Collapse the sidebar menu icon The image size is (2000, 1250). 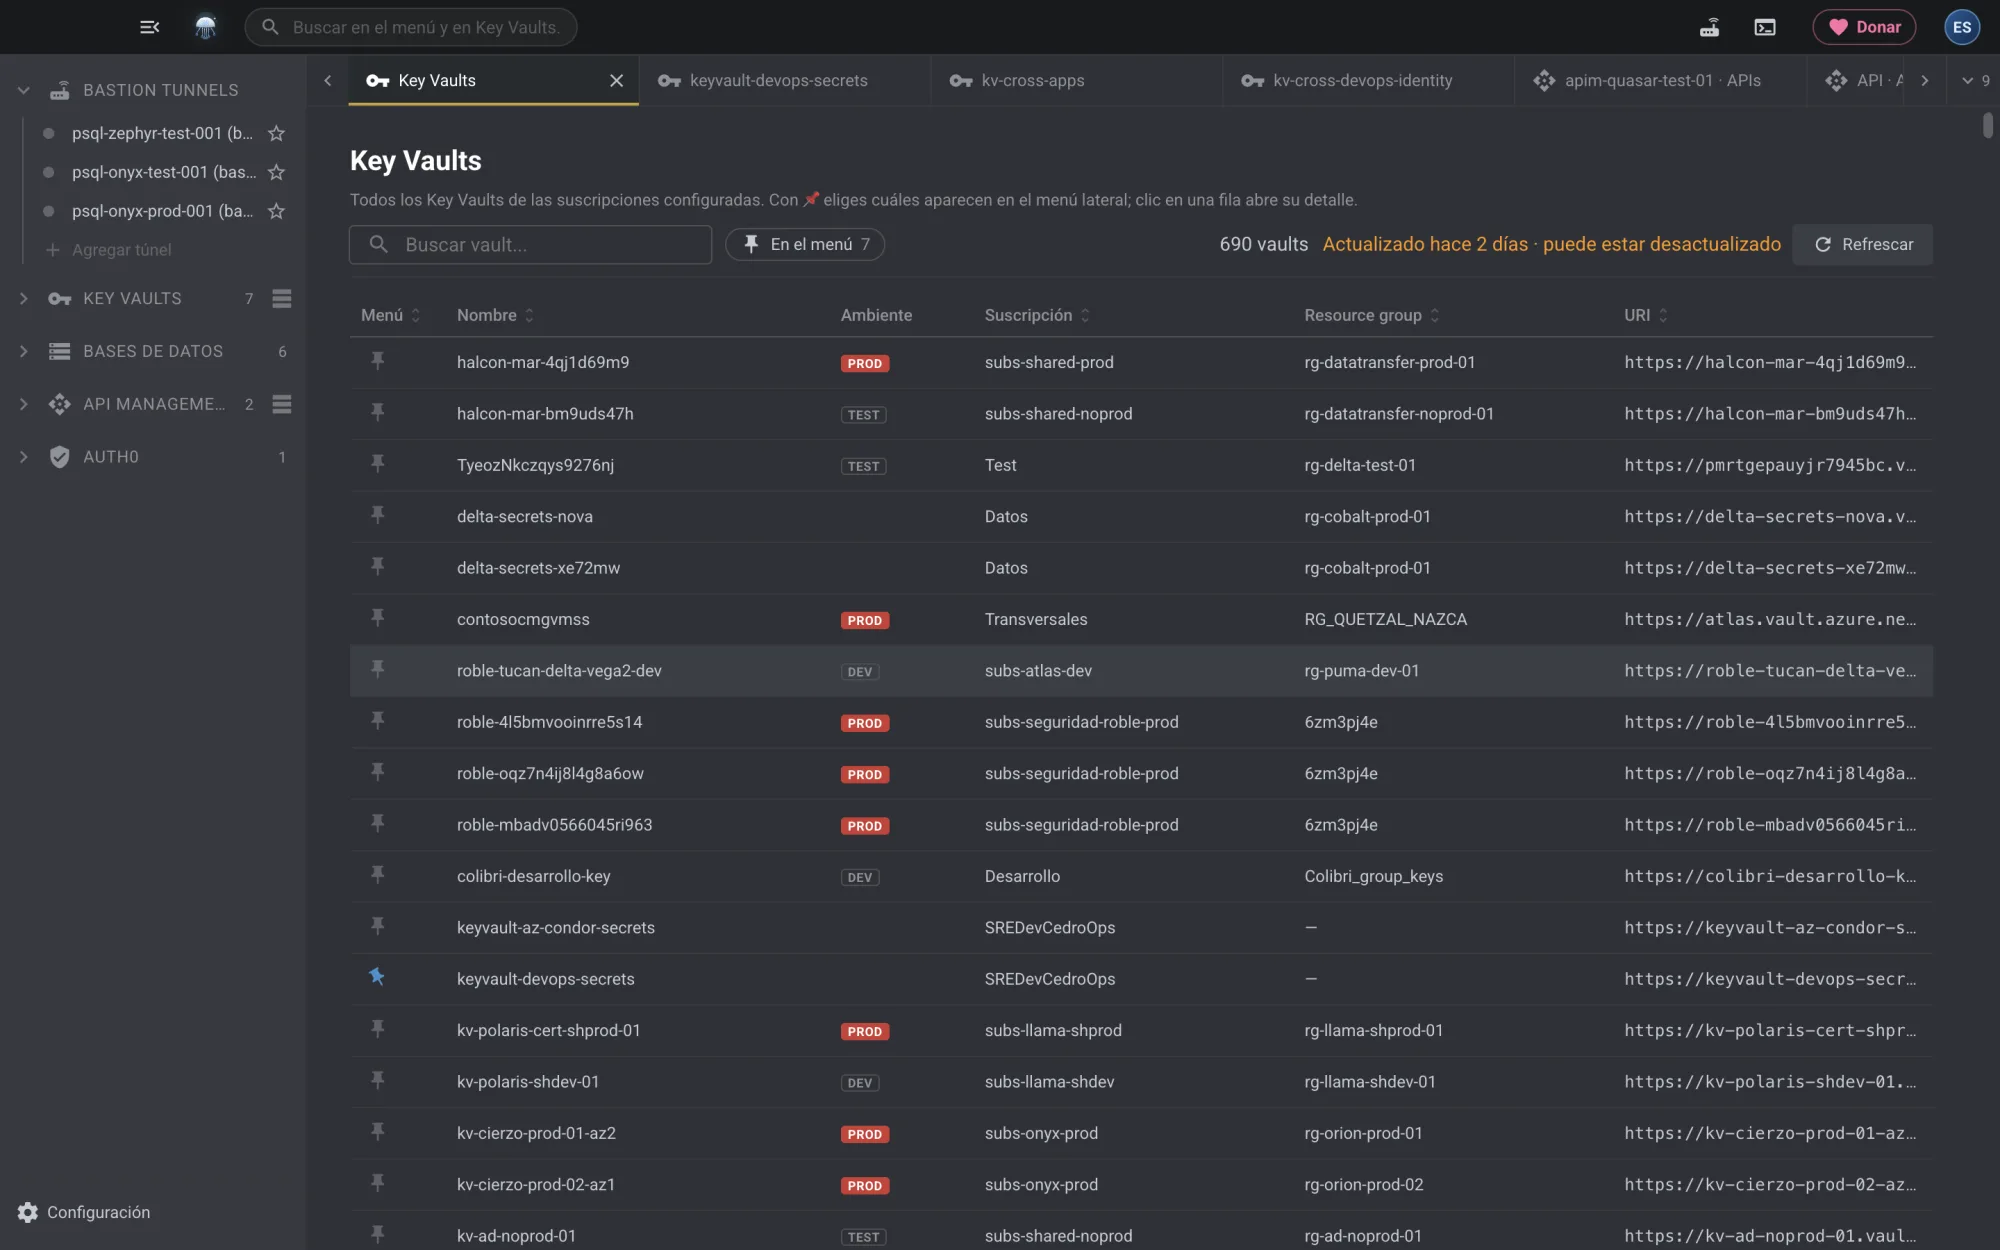(x=150, y=27)
